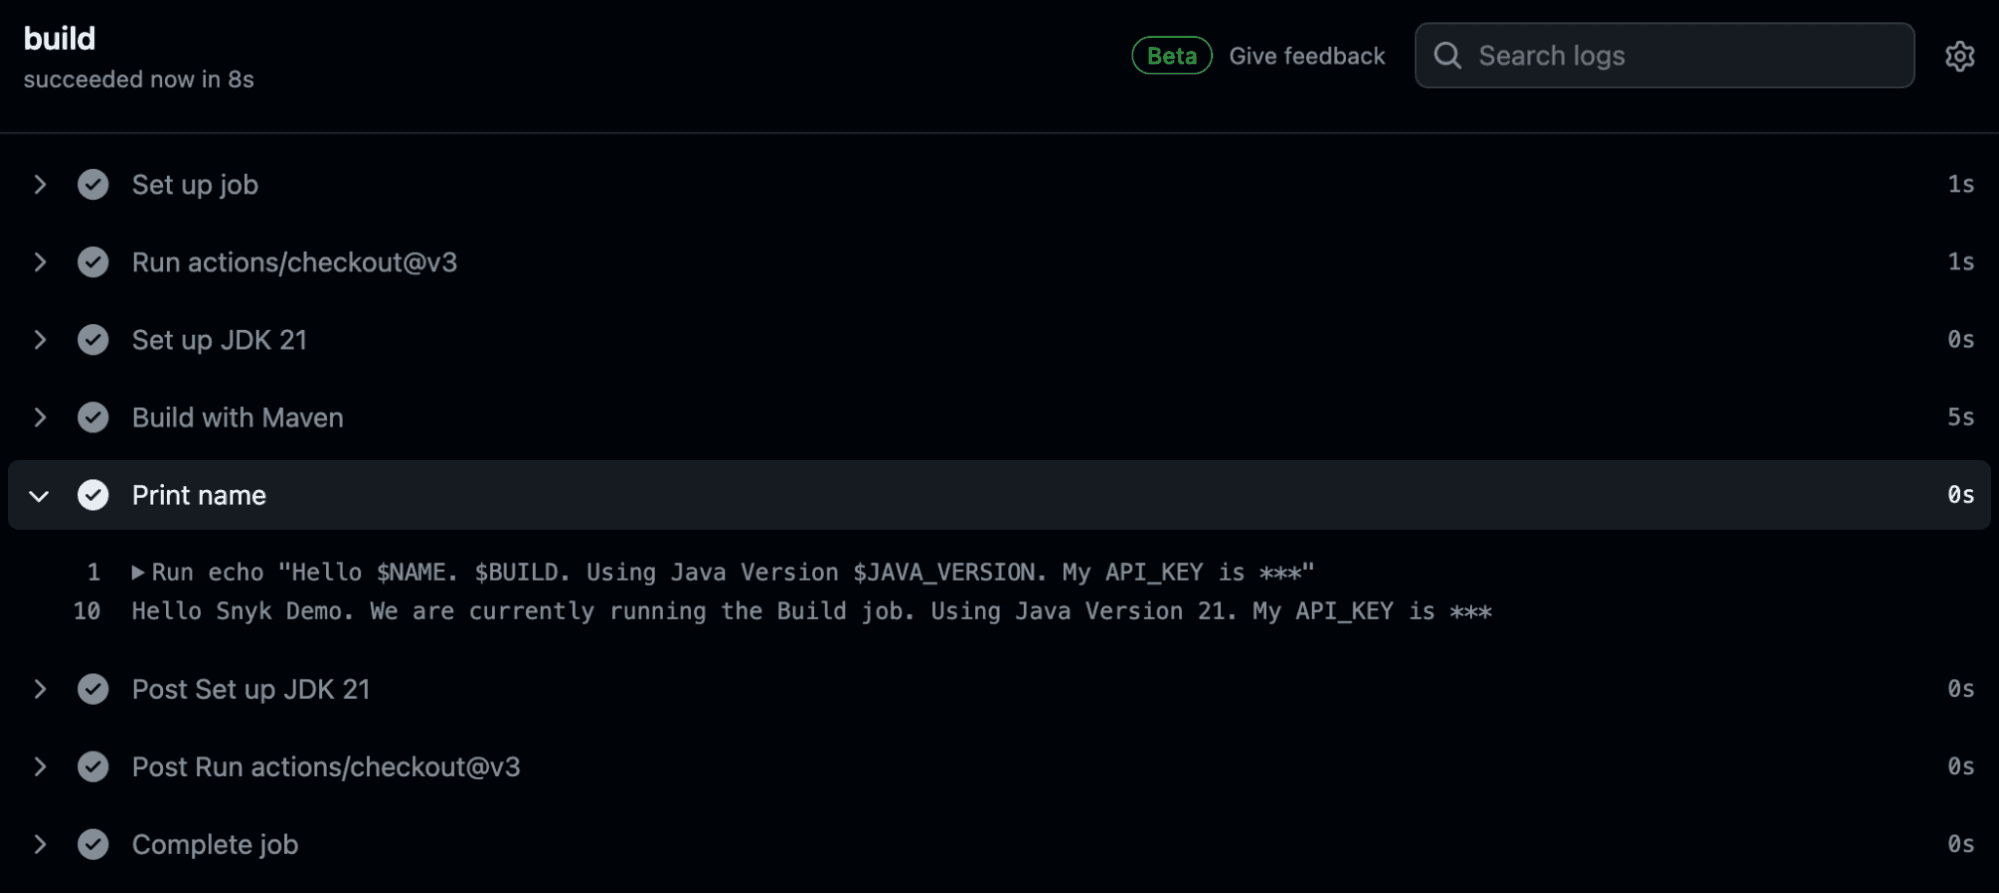The height and width of the screenshot is (894, 1999).
Task: Expand Run echo command disclosure triangle
Action: click(138, 573)
